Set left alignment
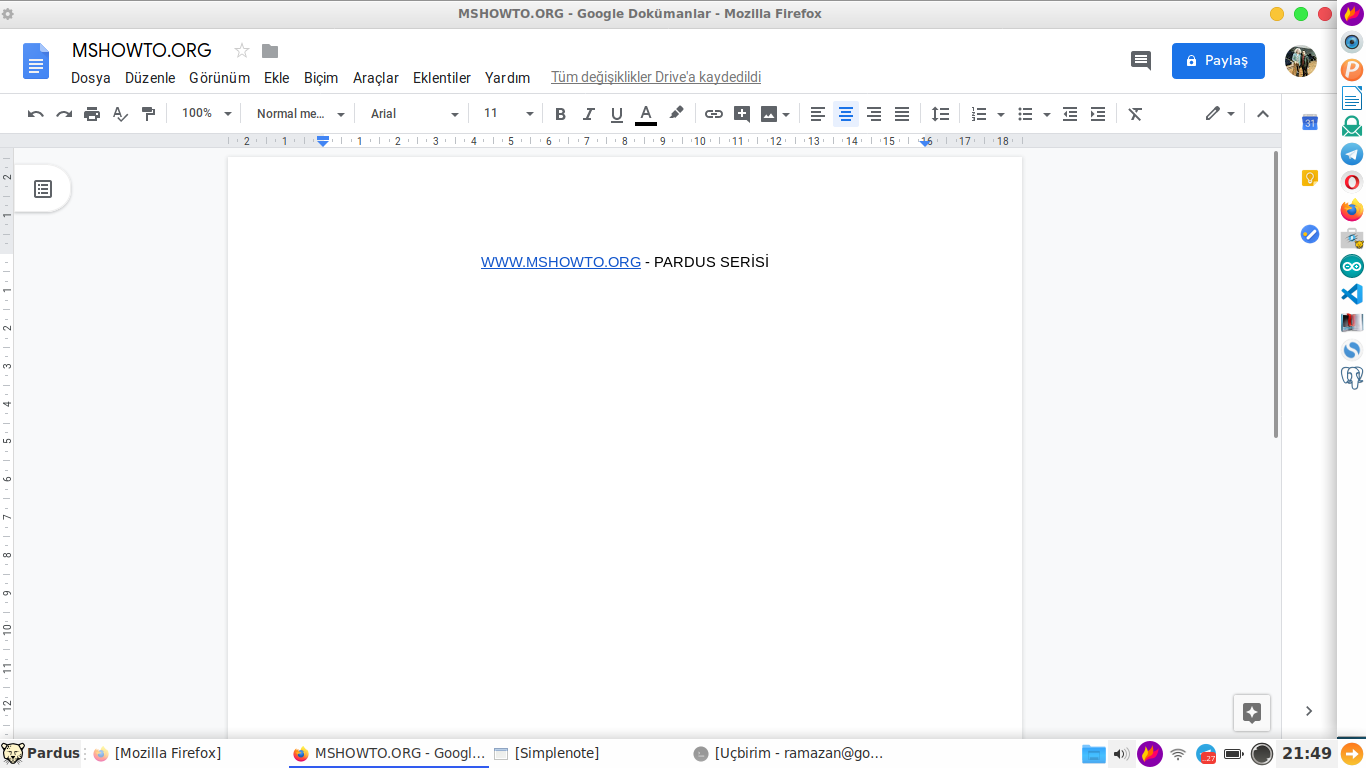Viewport: 1366px width, 768px height. (818, 114)
